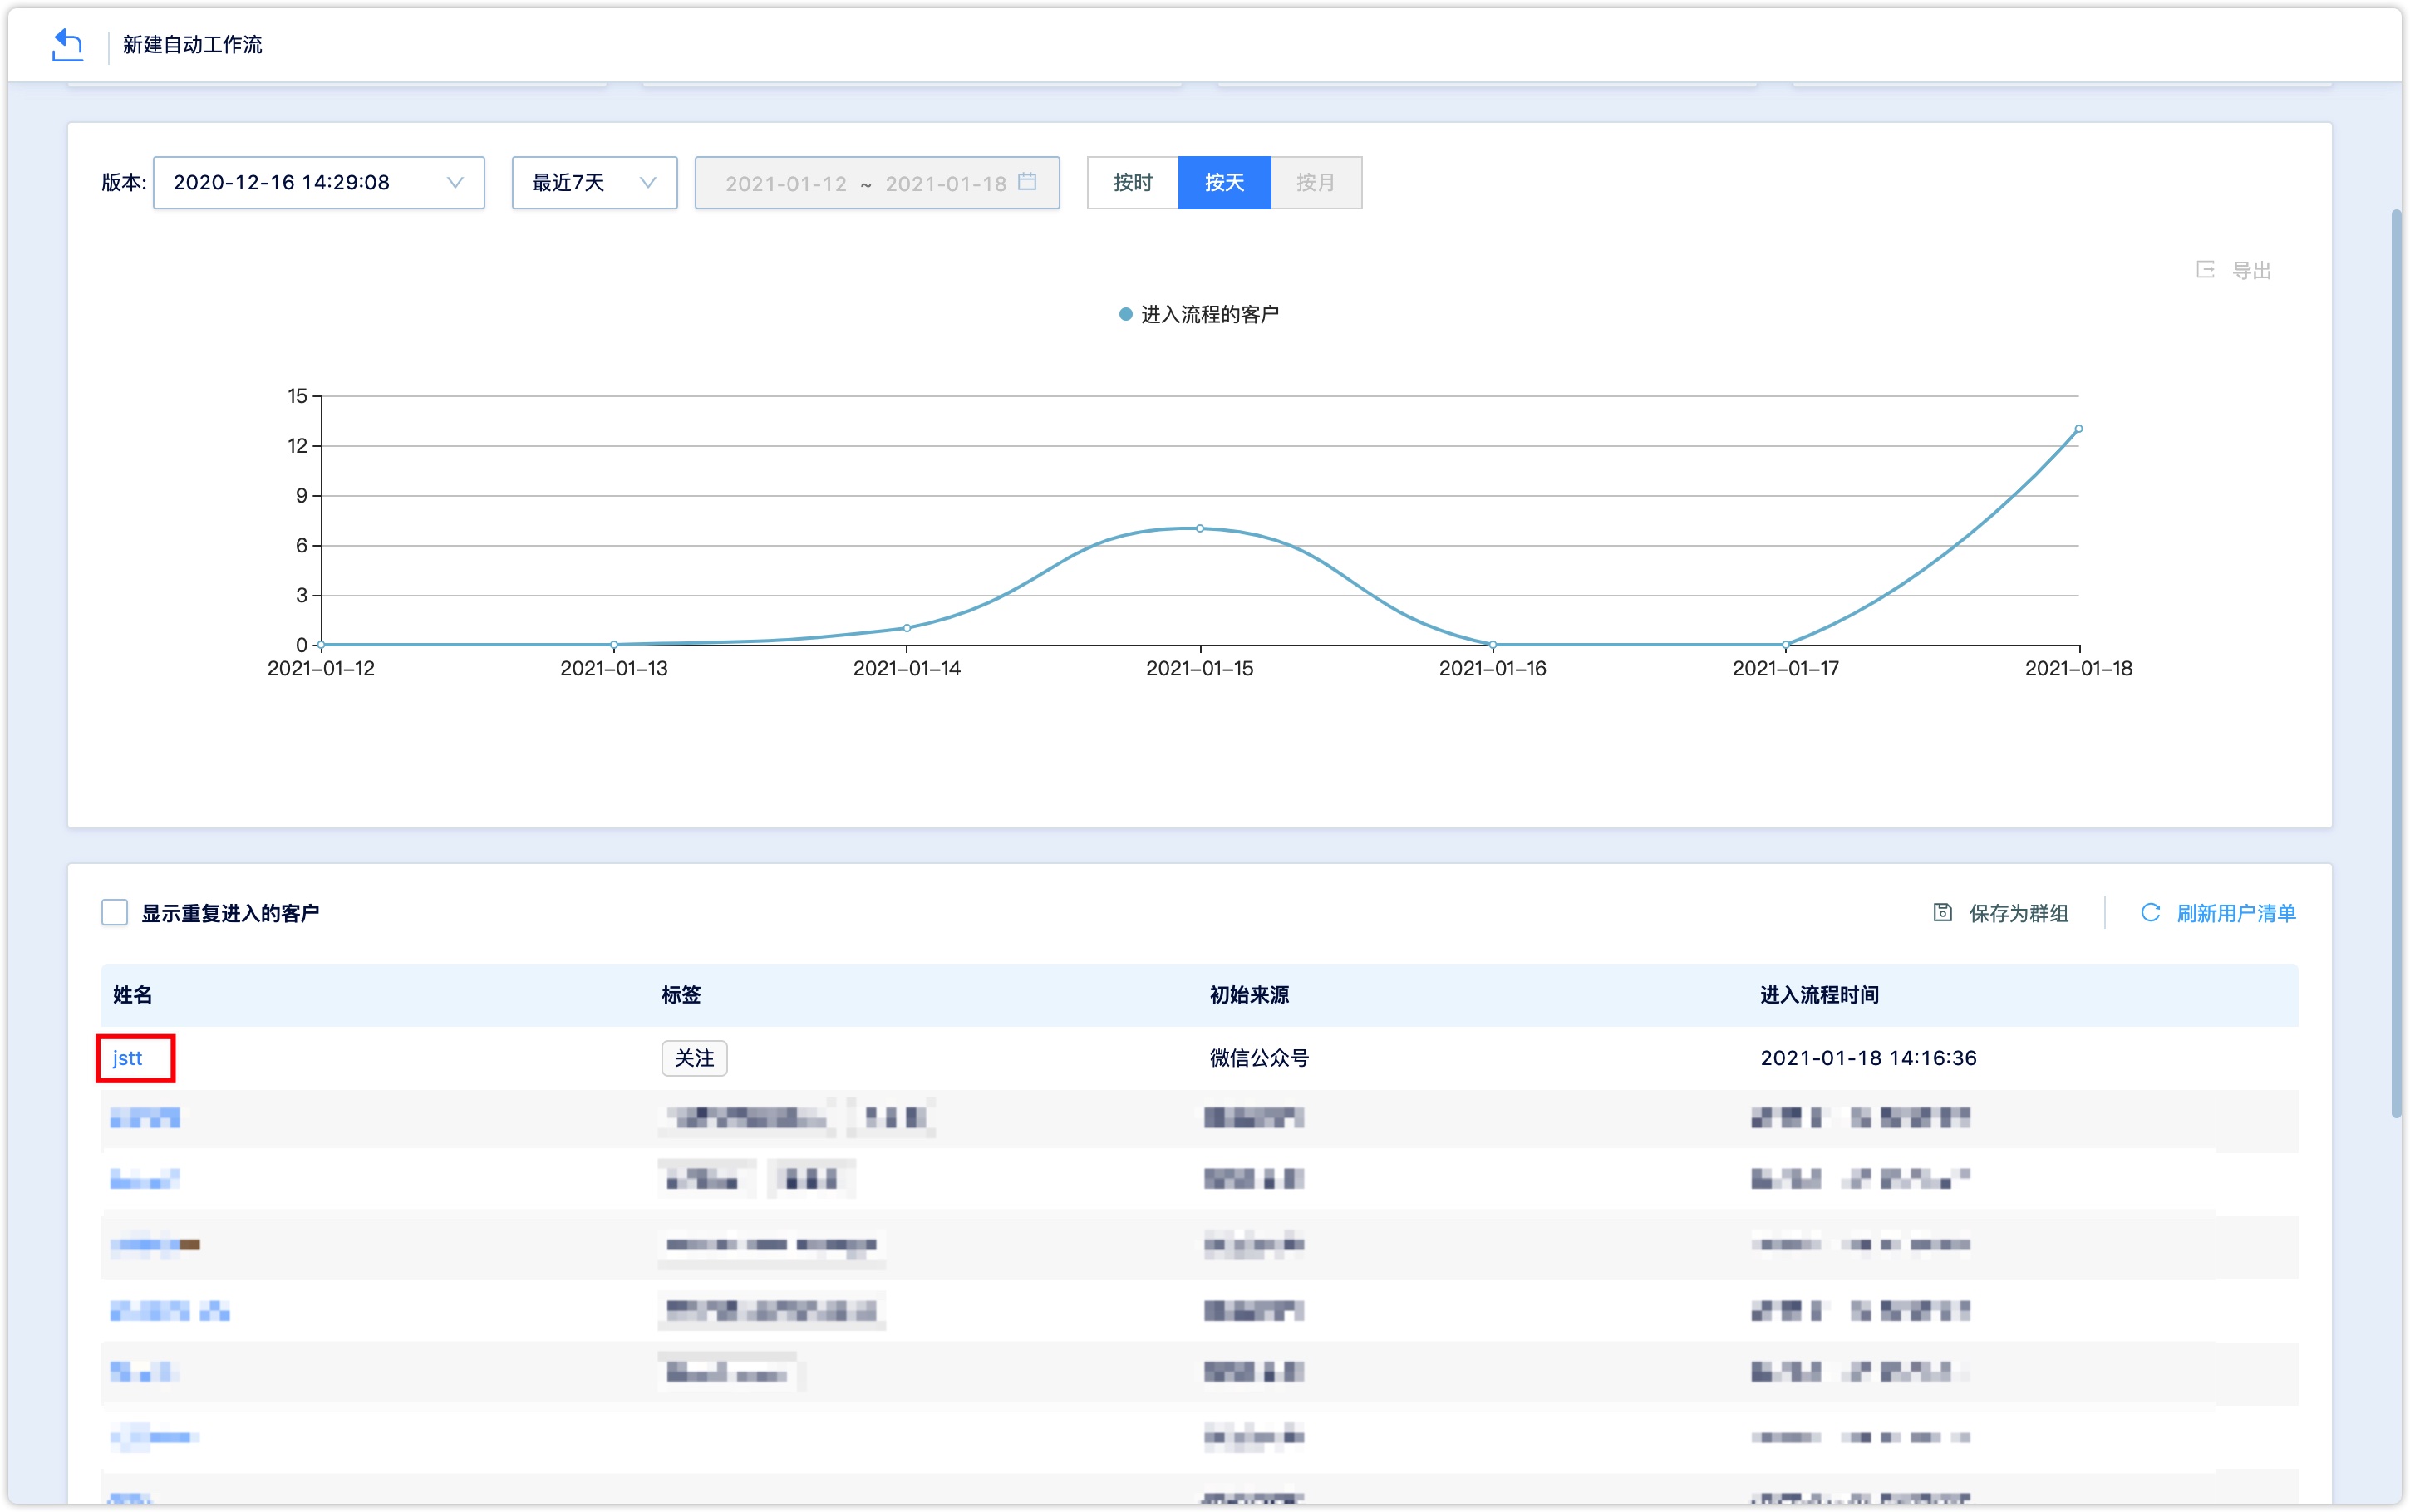
Task: Click the 标签 column header
Action: 681,995
